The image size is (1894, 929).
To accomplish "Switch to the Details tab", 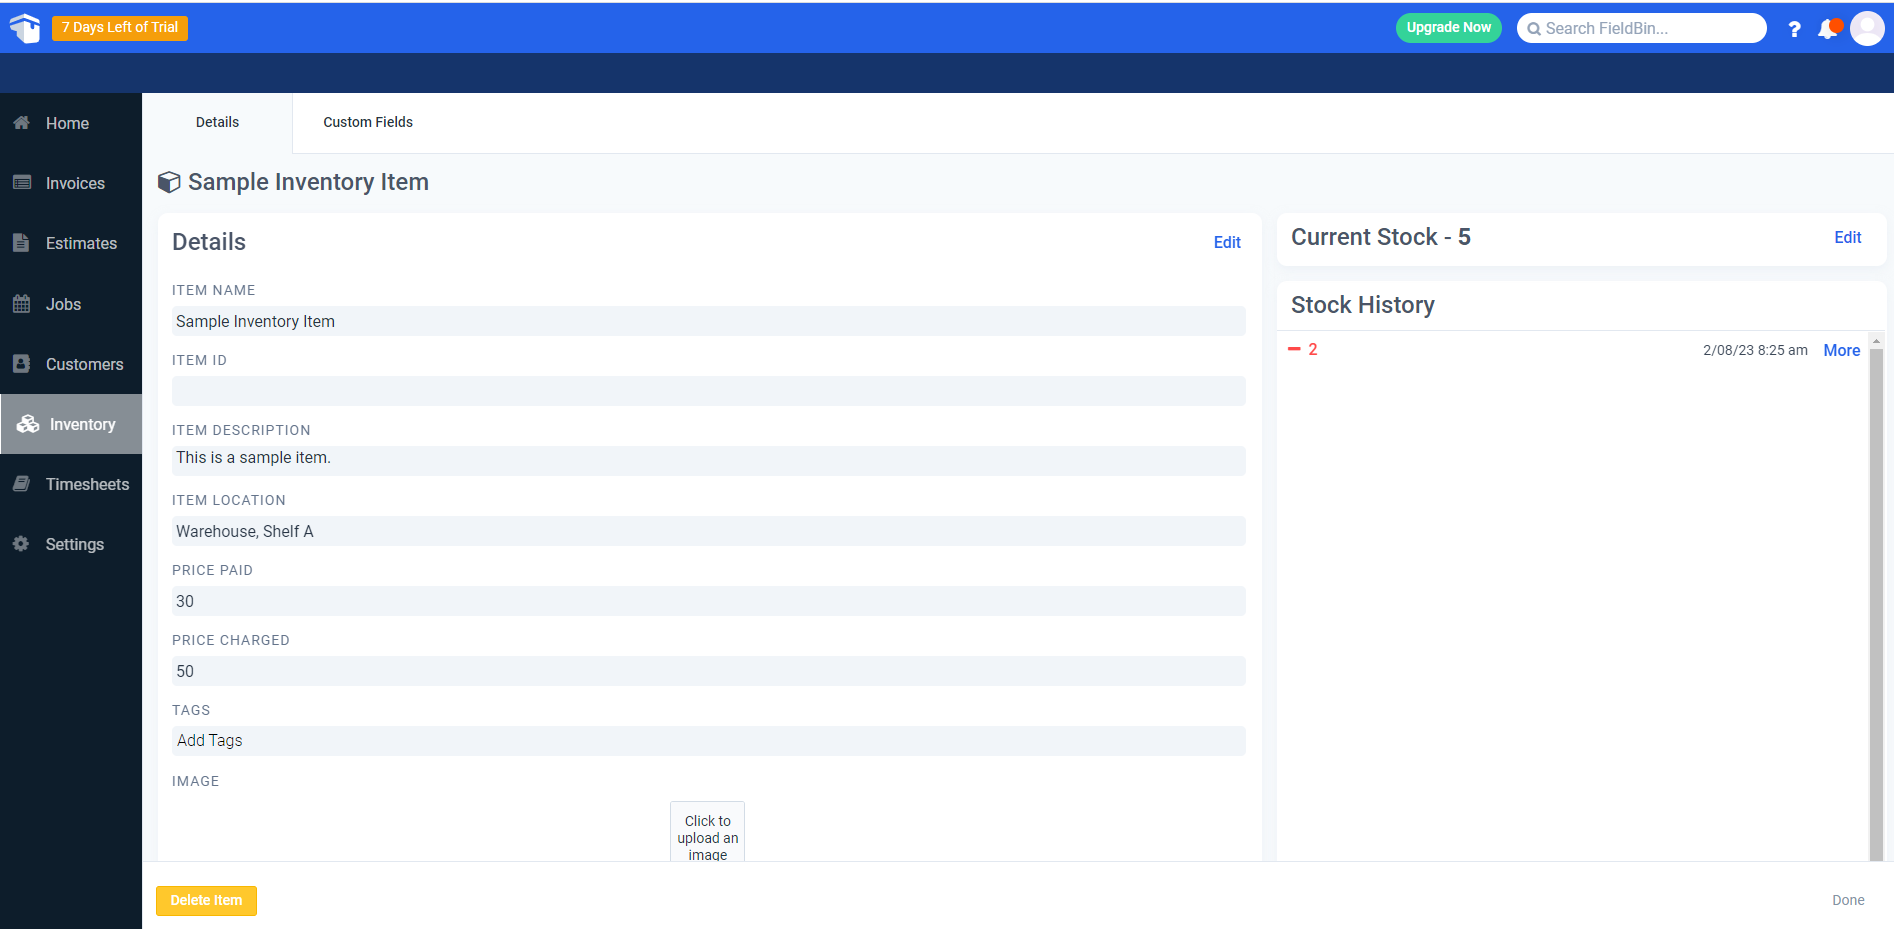I will point(217,123).
